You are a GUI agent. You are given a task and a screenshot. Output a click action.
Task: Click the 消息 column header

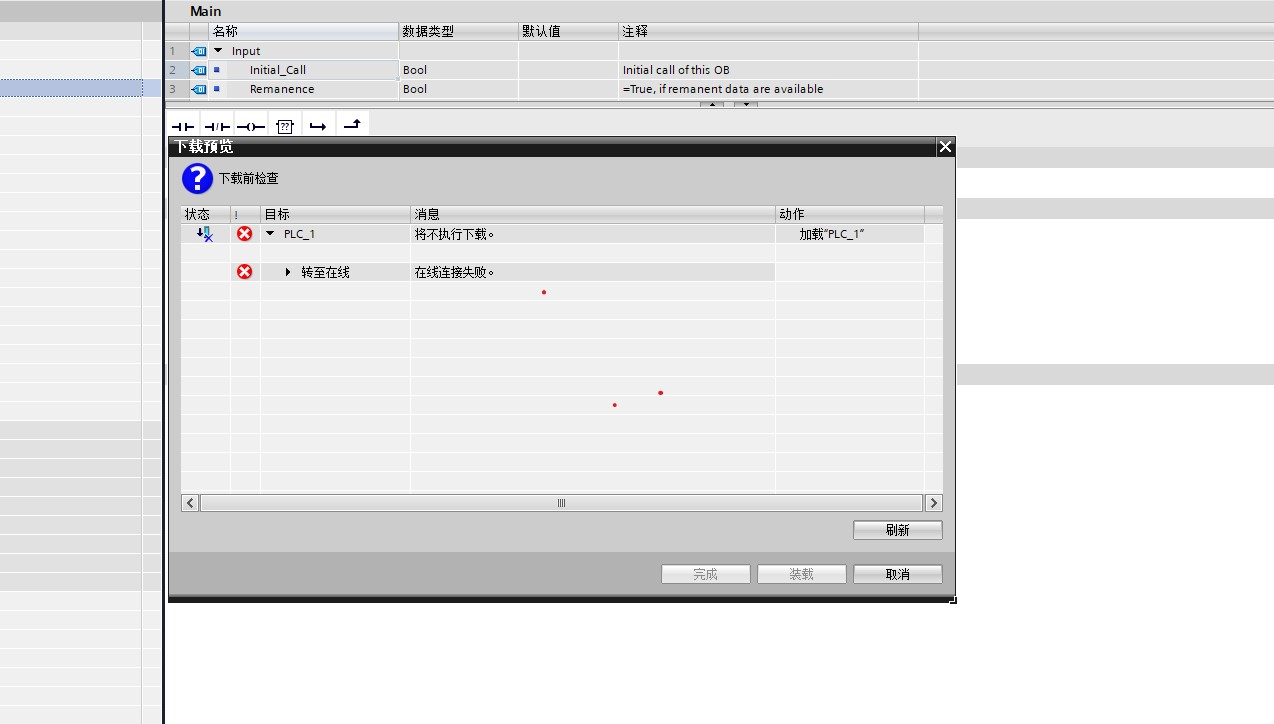point(592,214)
